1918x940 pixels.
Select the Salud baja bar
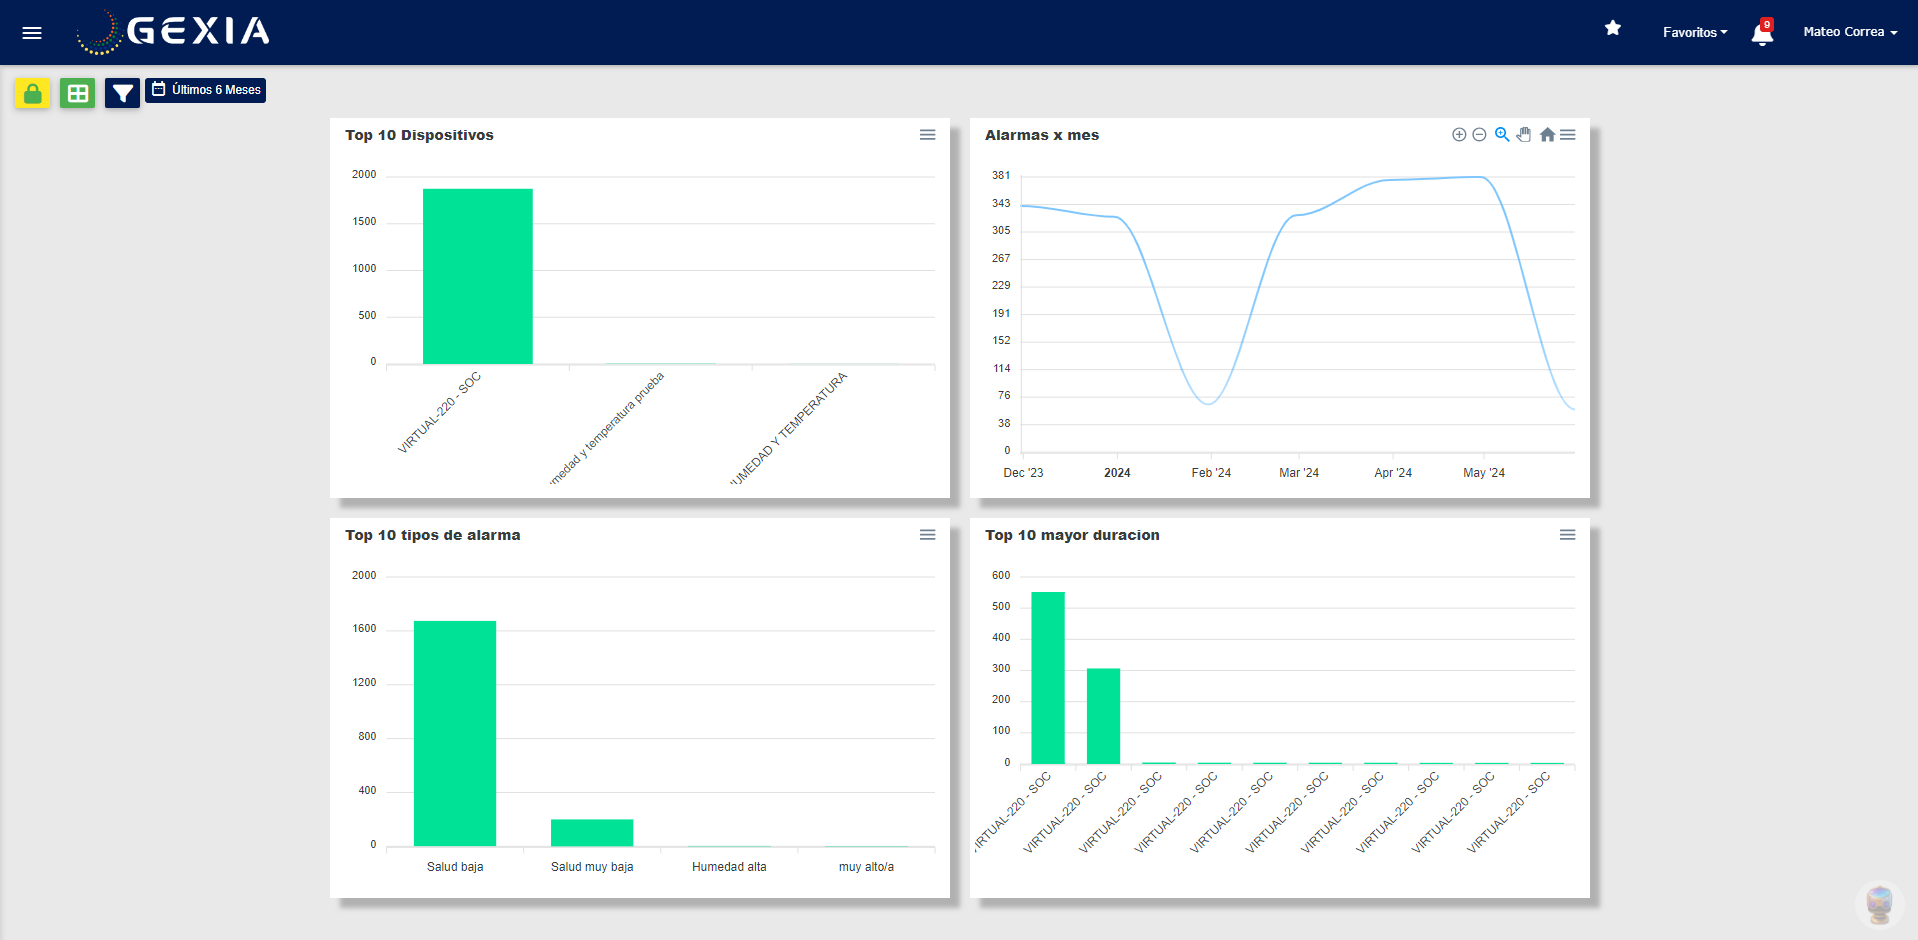click(x=454, y=730)
